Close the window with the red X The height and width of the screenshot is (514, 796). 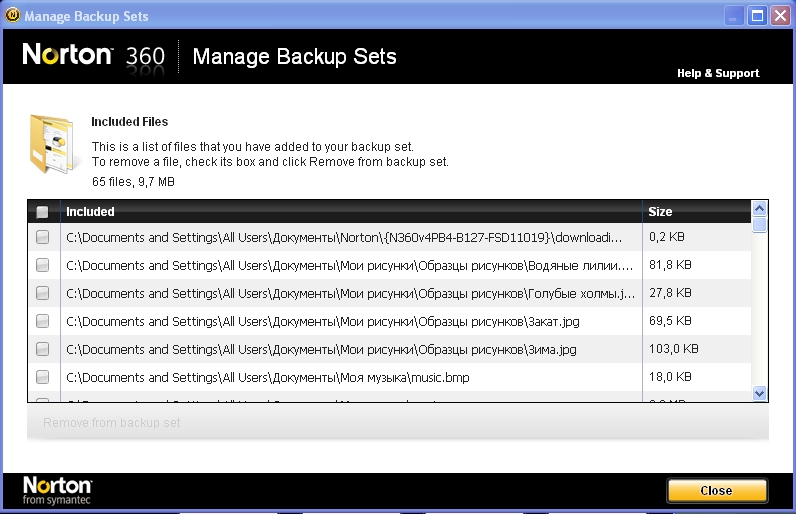779,15
